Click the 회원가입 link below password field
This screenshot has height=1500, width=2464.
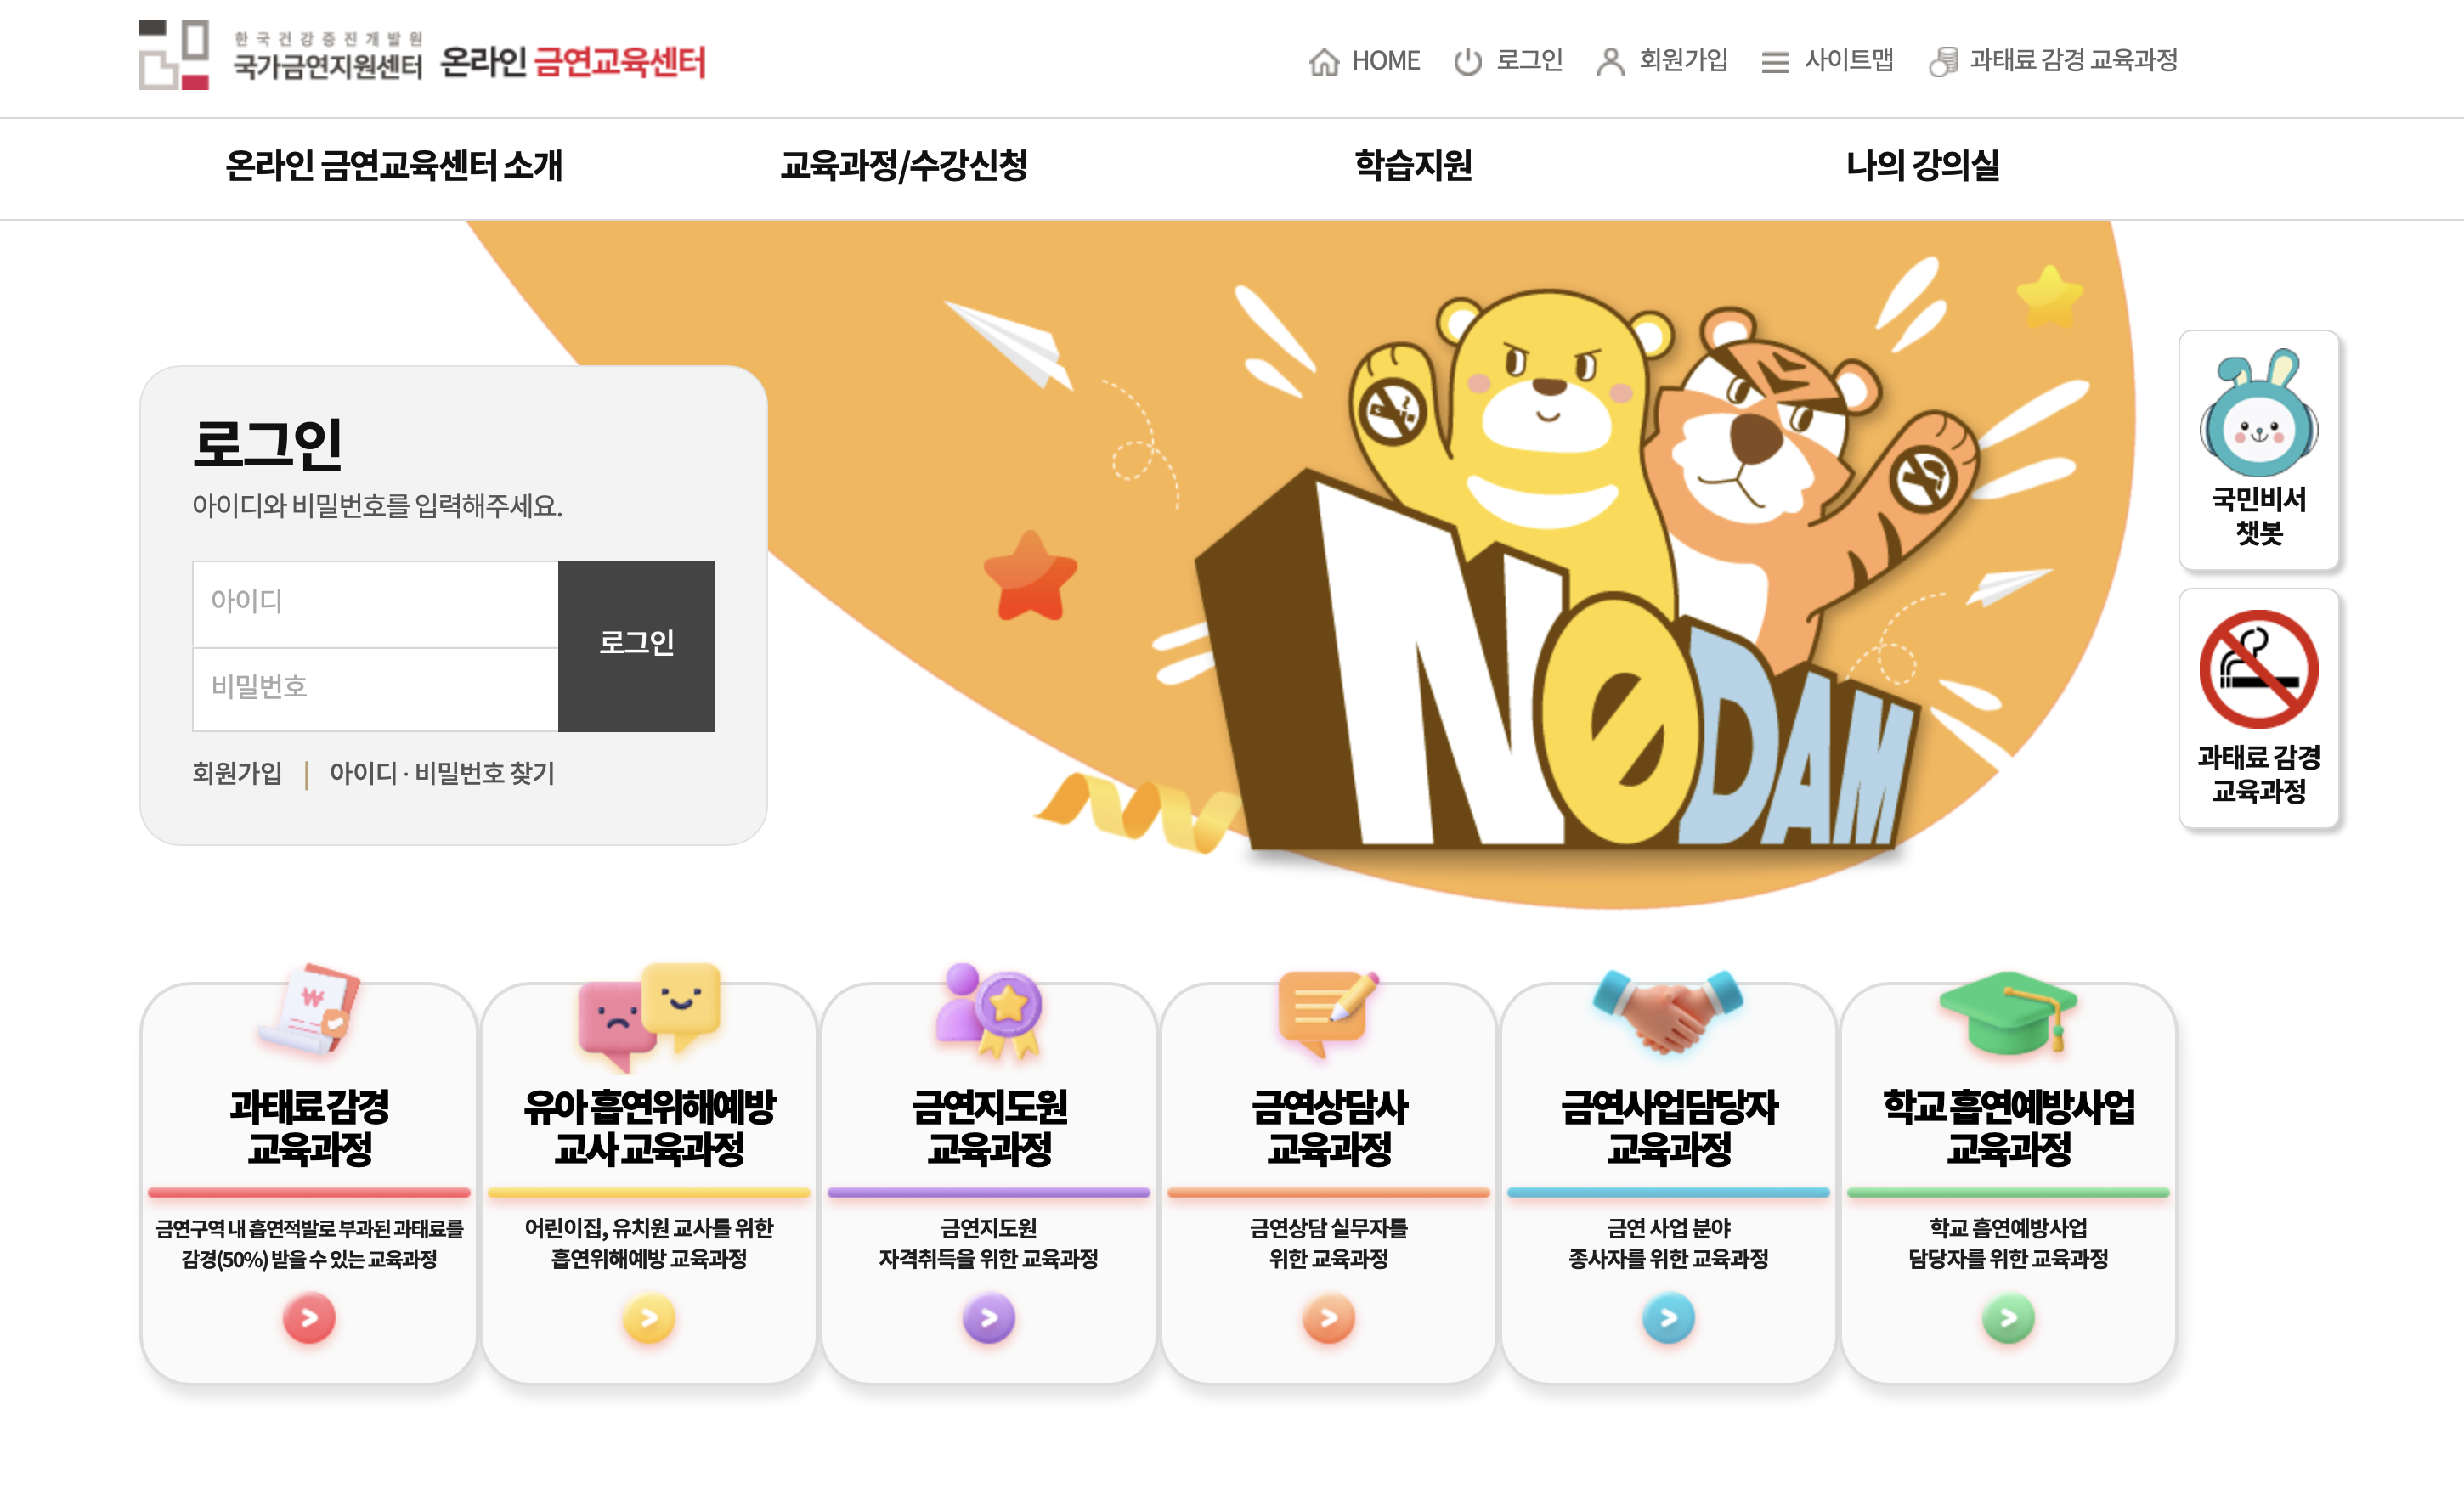click(x=237, y=773)
